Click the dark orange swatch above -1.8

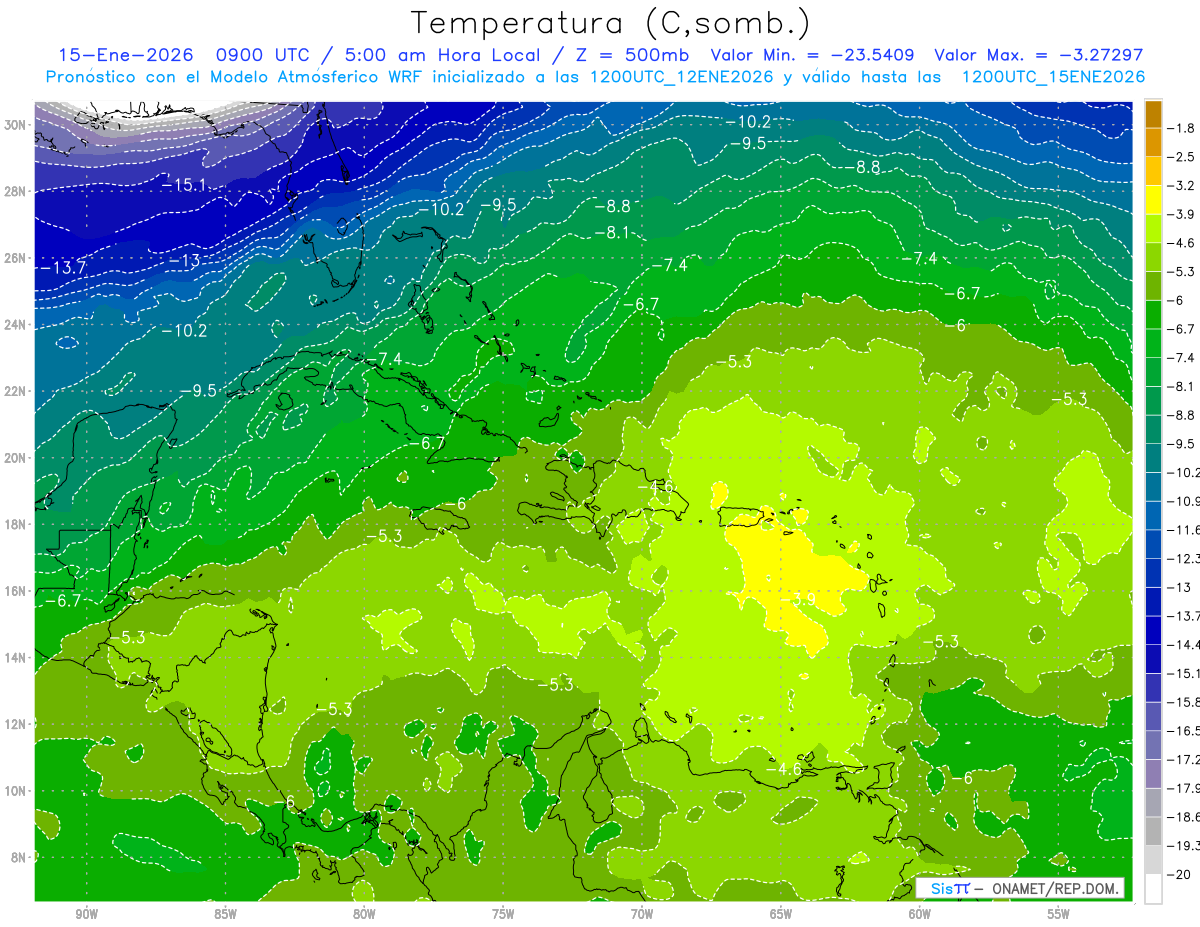[1153, 112]
